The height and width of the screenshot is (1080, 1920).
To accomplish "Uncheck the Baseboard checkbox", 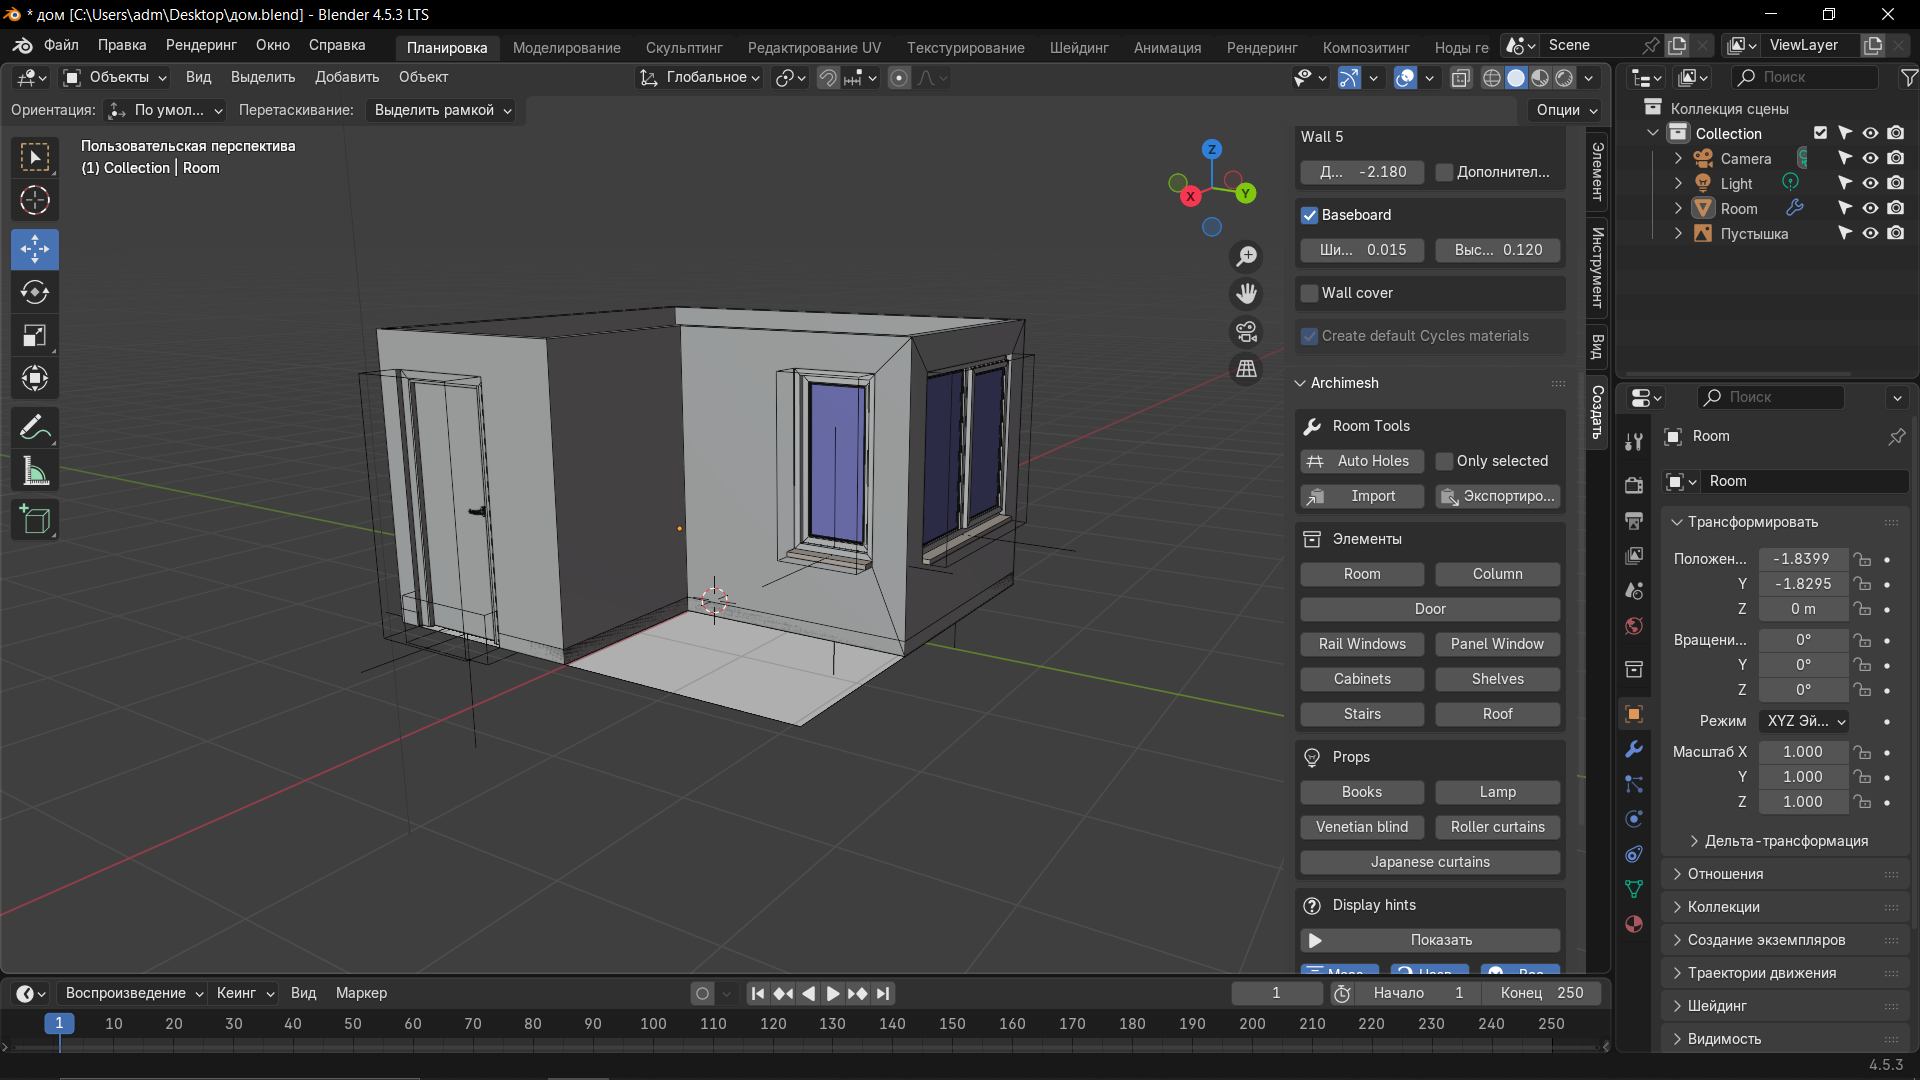I will click(x=1309, y=215).
